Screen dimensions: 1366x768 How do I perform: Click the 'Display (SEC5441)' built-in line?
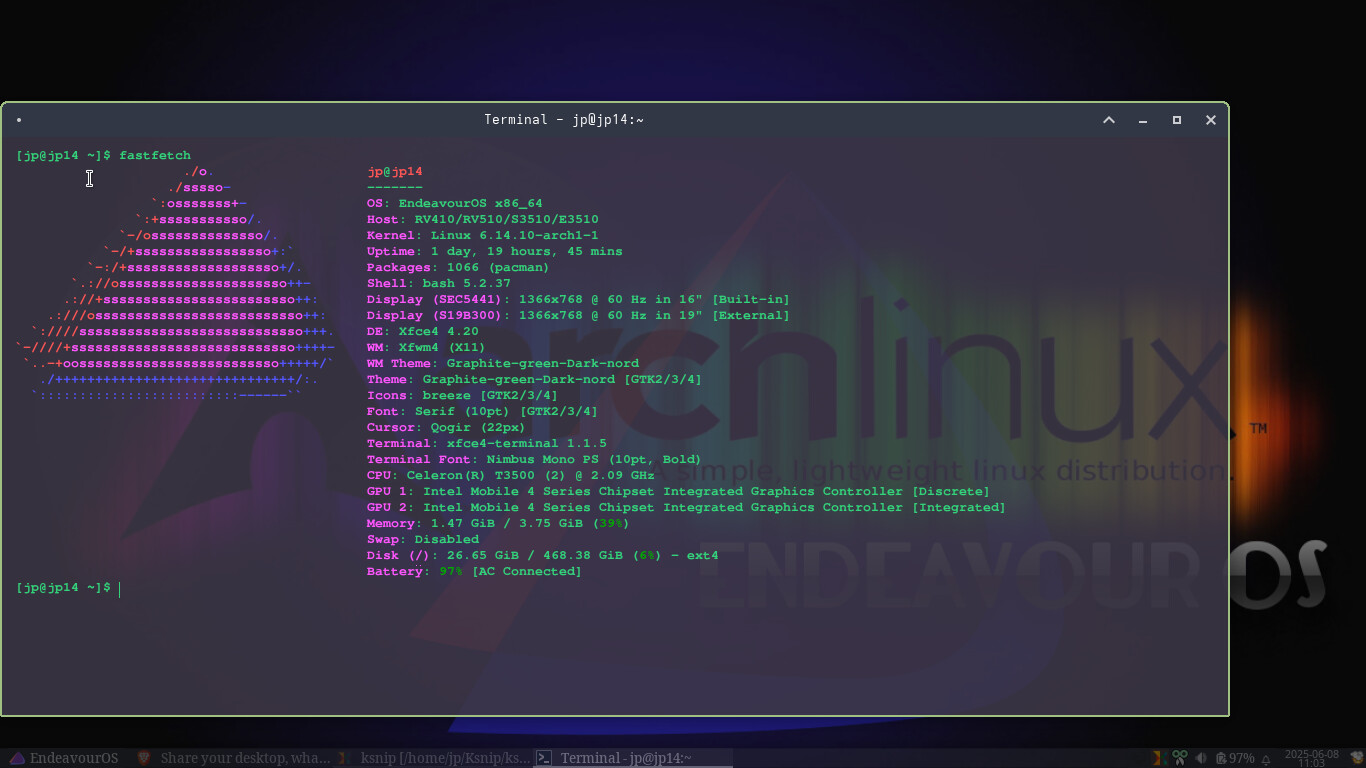pyautogui.click(x=578, y=299)
